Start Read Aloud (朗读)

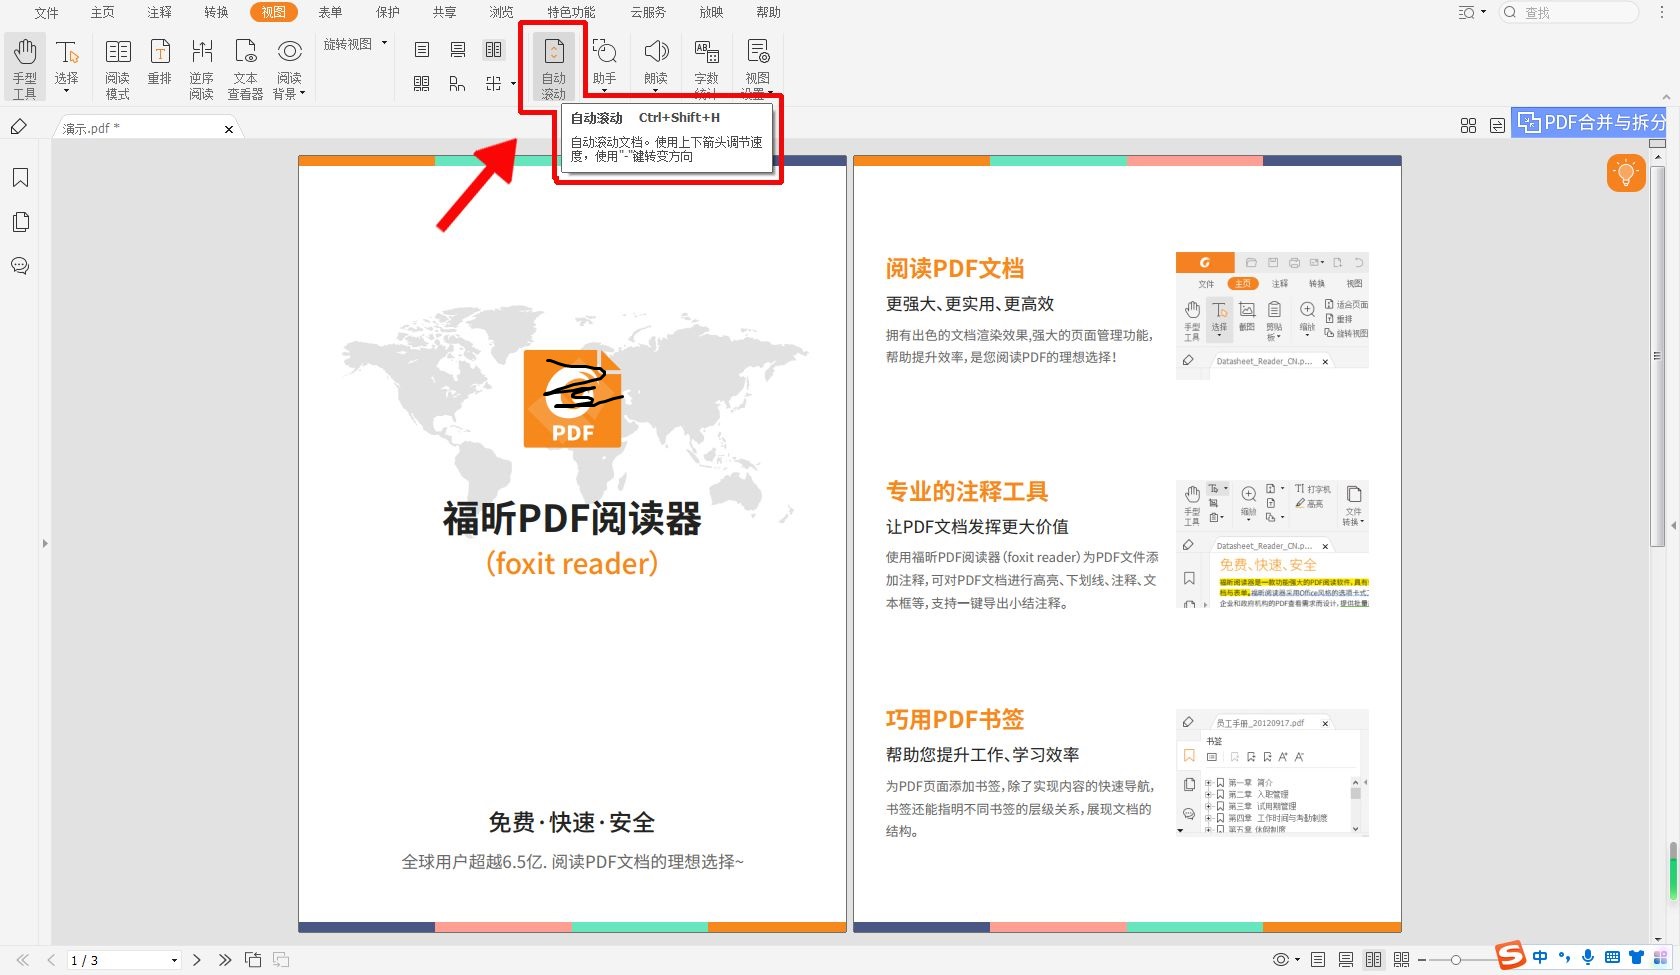(655, 60)
